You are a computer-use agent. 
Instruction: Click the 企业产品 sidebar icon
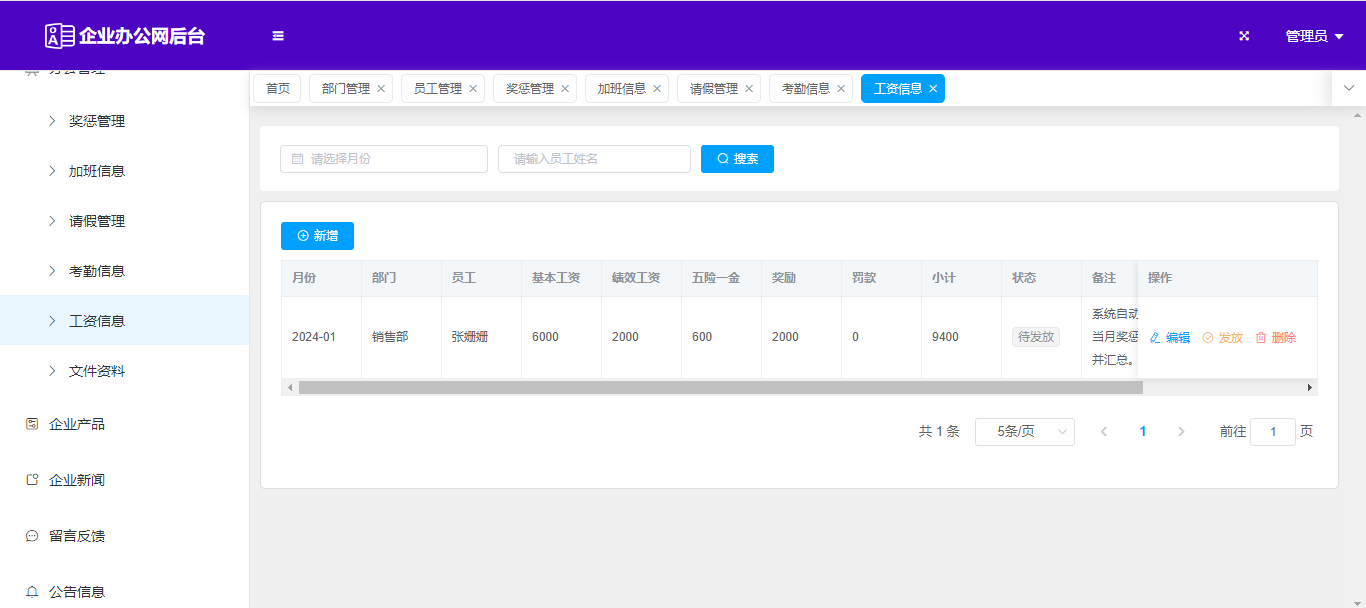coord(32,424)
